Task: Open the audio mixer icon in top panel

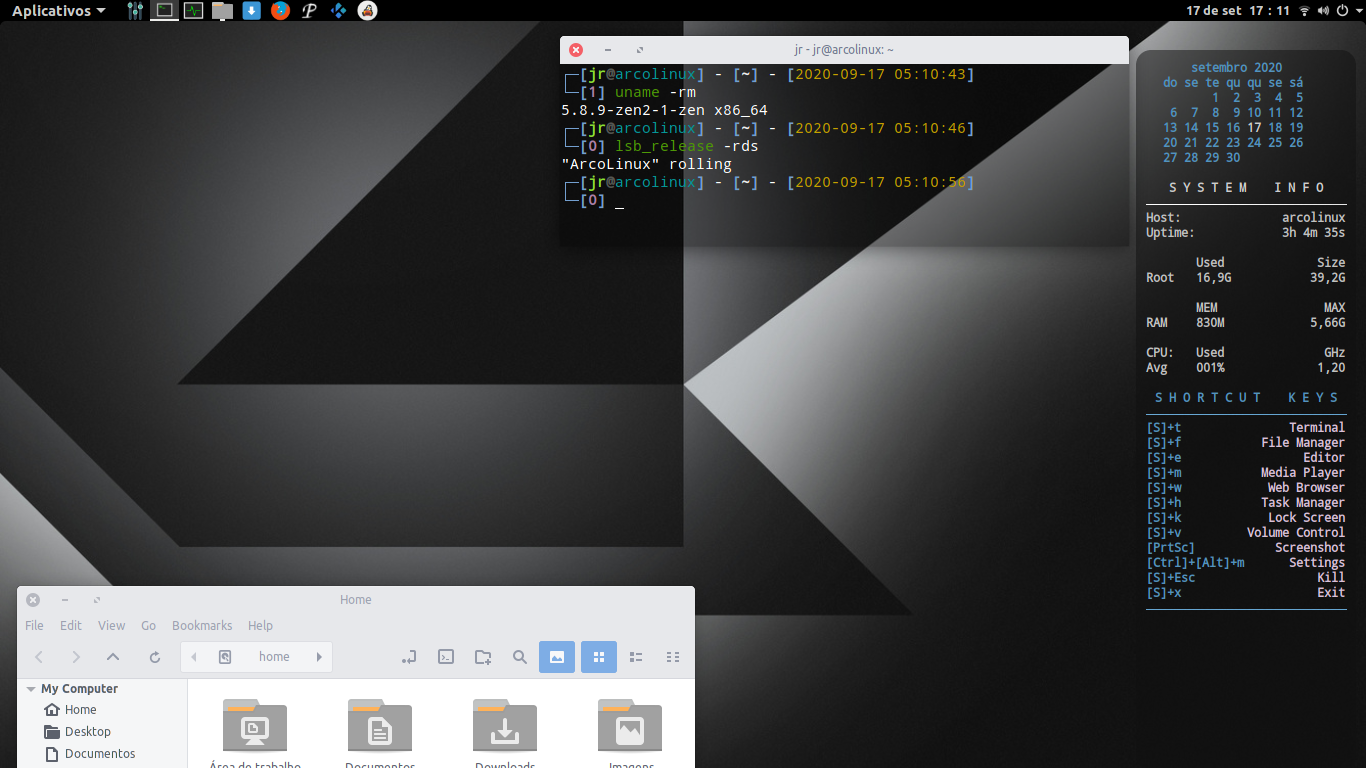Action: point(136,11)
